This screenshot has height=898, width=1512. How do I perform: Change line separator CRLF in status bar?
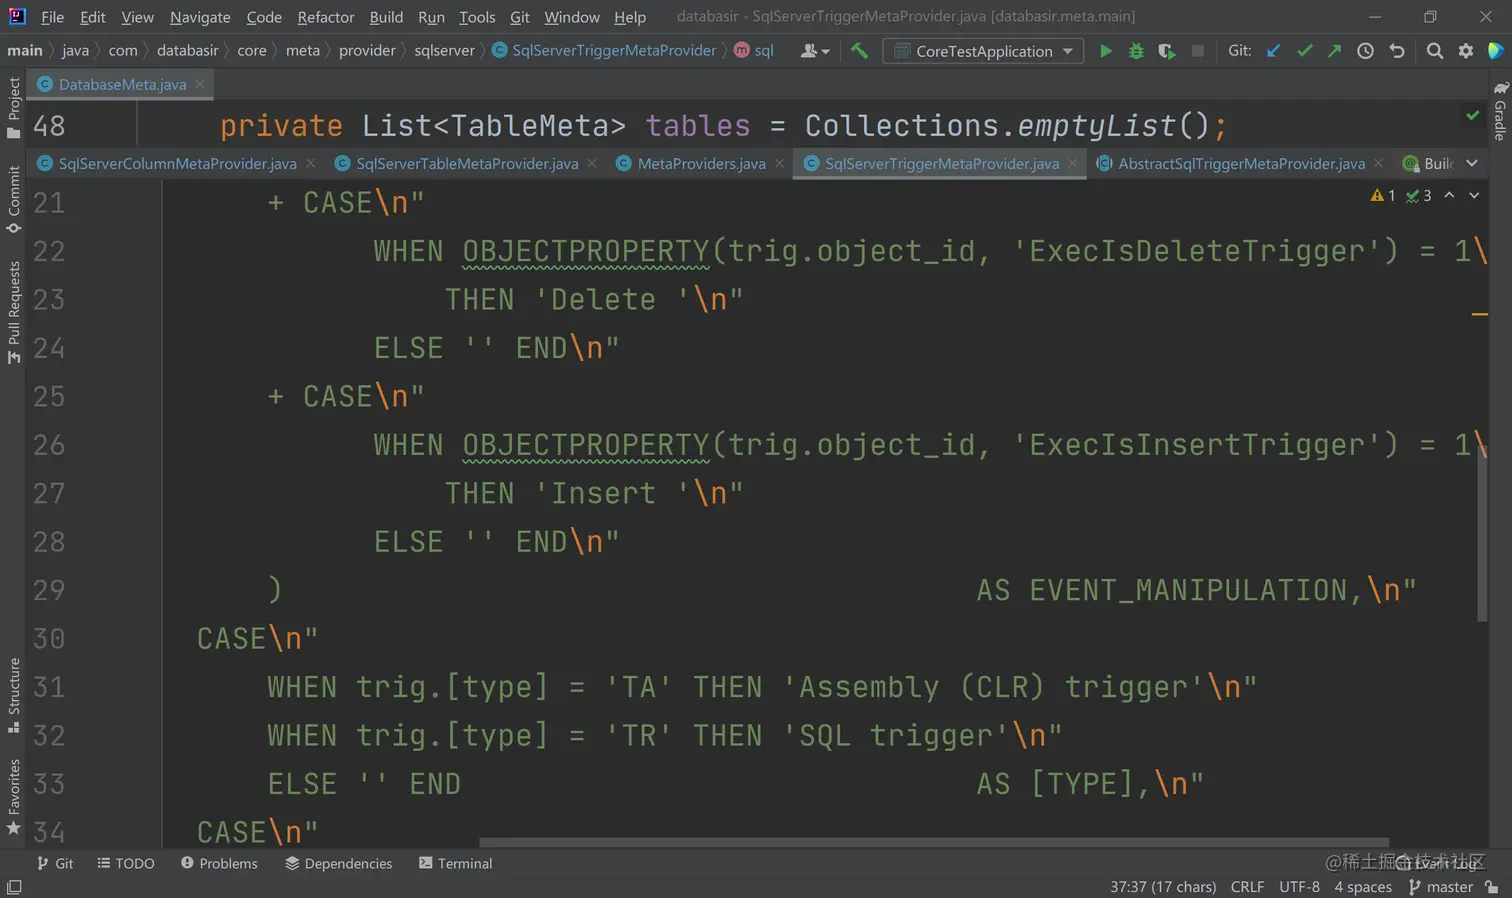(x=1247, y=887)
